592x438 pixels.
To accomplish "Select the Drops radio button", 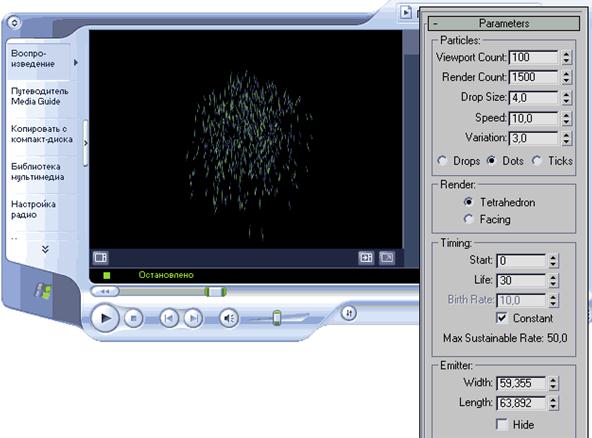I will (442, 161).
